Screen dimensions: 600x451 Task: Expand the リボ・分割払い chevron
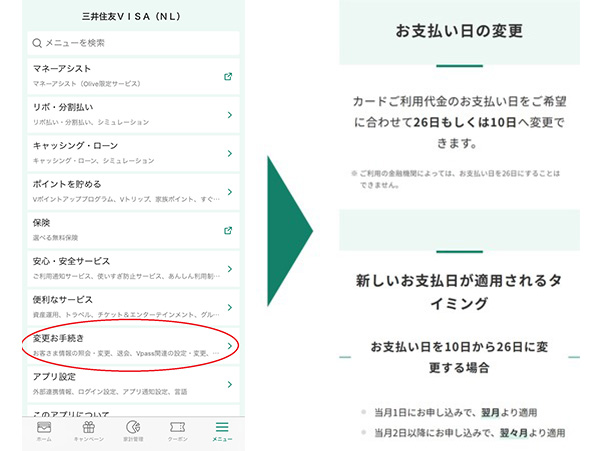click(229, 115)
